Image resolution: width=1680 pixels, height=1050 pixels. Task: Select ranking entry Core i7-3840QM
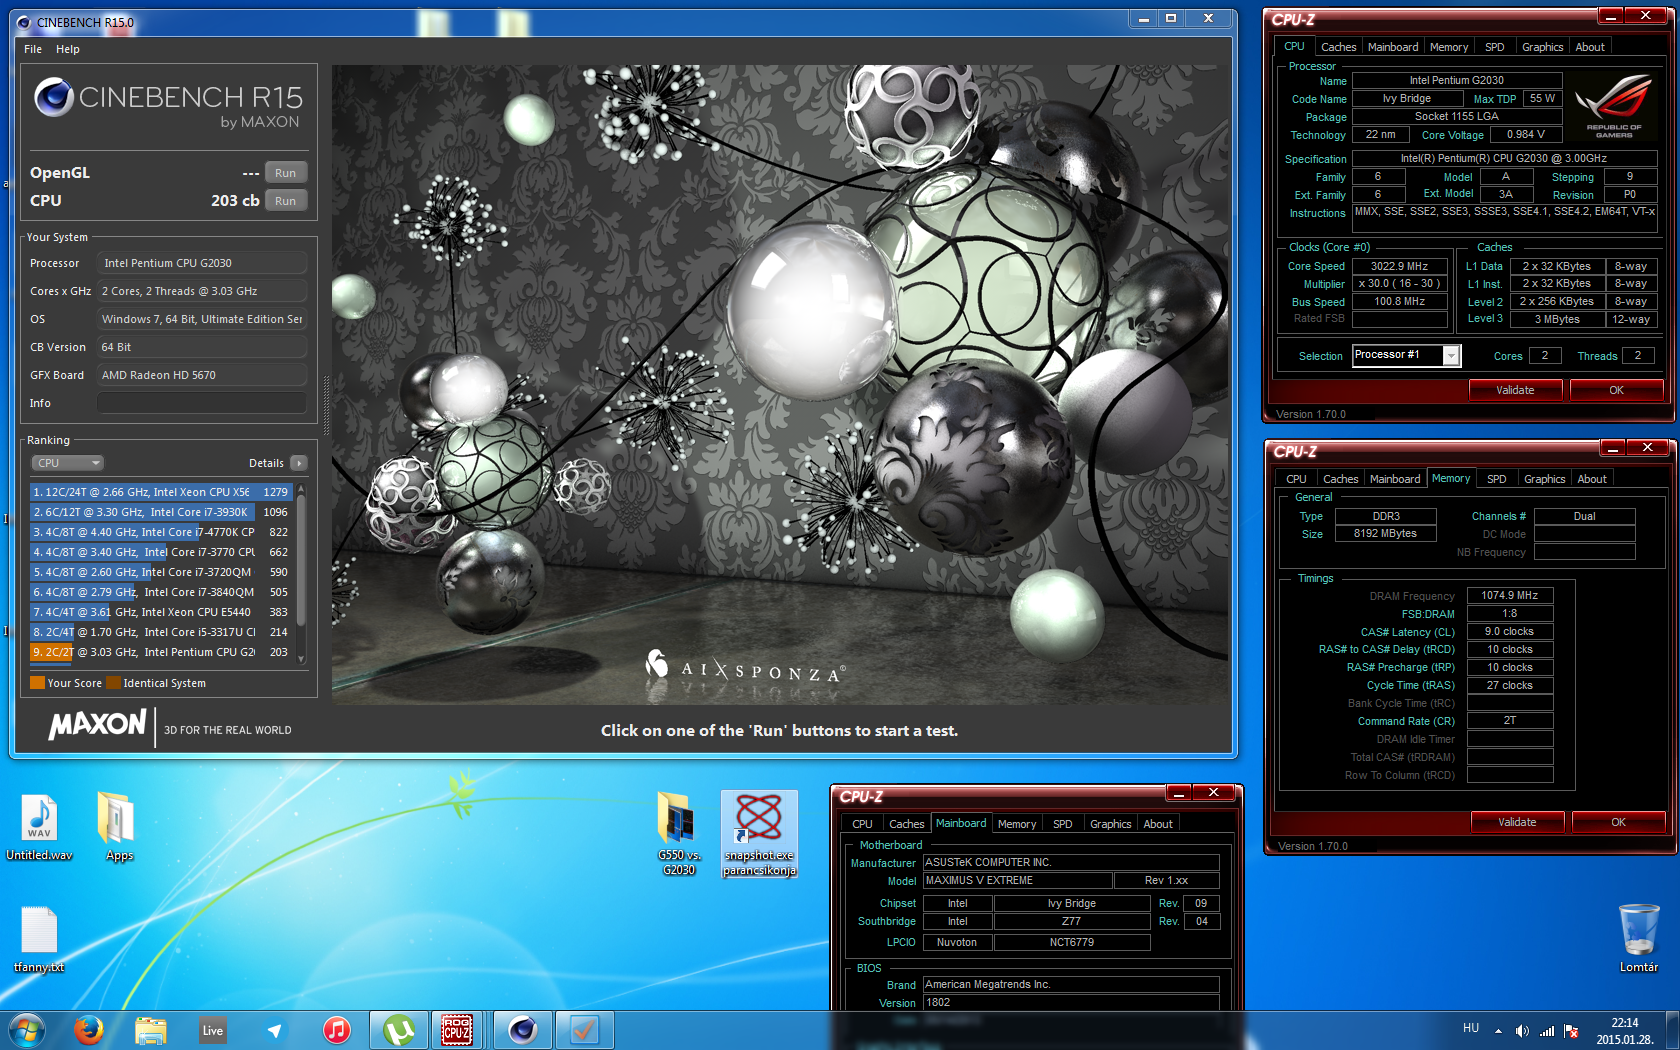(161, 592)
